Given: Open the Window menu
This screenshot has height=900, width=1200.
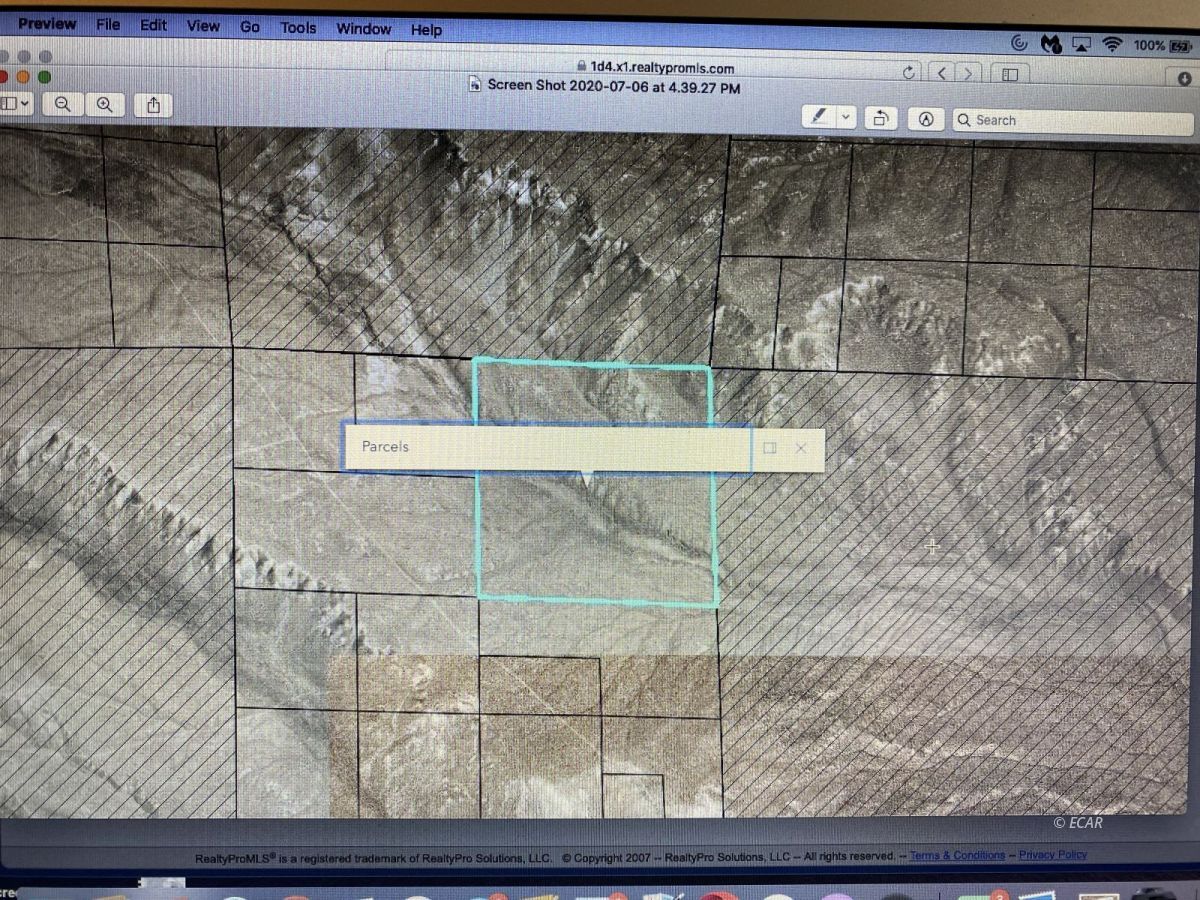Looking at the screenshot, I should (363, 29).
